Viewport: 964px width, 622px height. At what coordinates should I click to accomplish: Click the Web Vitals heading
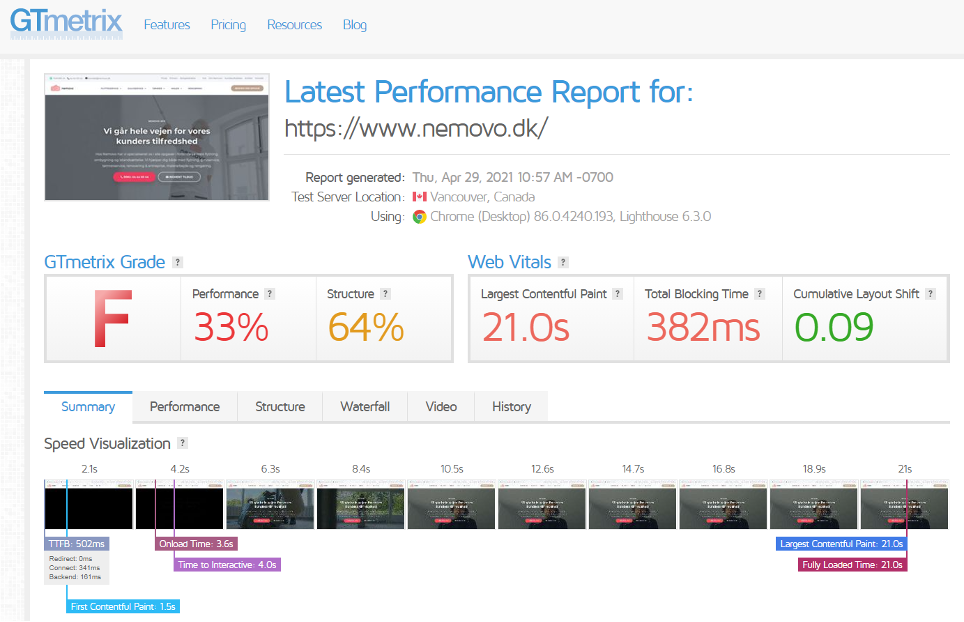coord(510,262)
